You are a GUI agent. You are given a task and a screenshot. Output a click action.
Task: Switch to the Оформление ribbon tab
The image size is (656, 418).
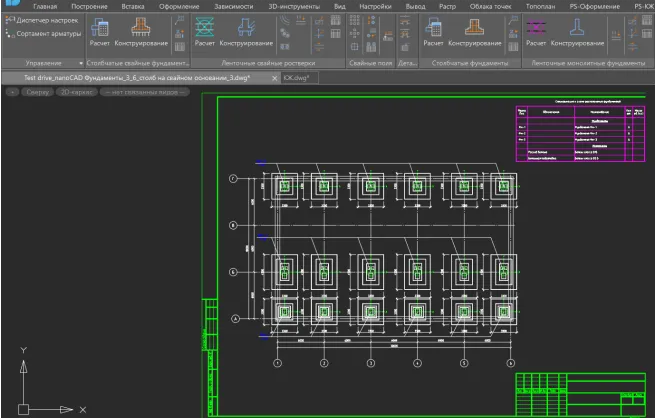pyautogui.click(x=178, y=6)
